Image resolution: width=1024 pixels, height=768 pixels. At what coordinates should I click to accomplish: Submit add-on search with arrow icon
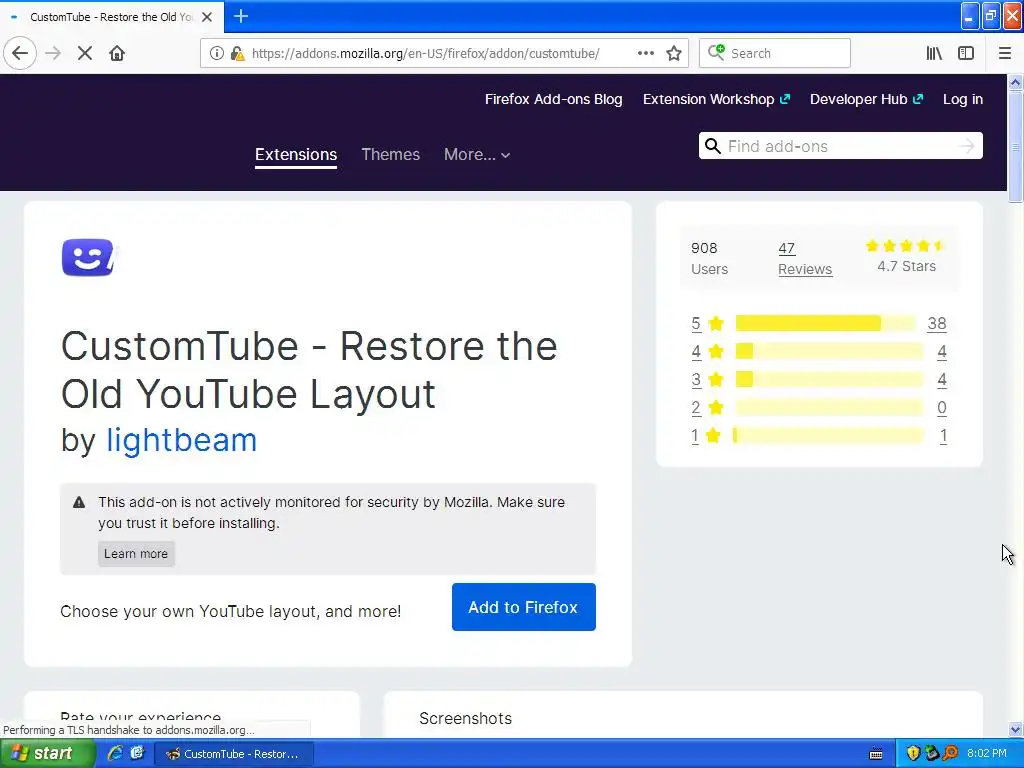tap(967, 146)
